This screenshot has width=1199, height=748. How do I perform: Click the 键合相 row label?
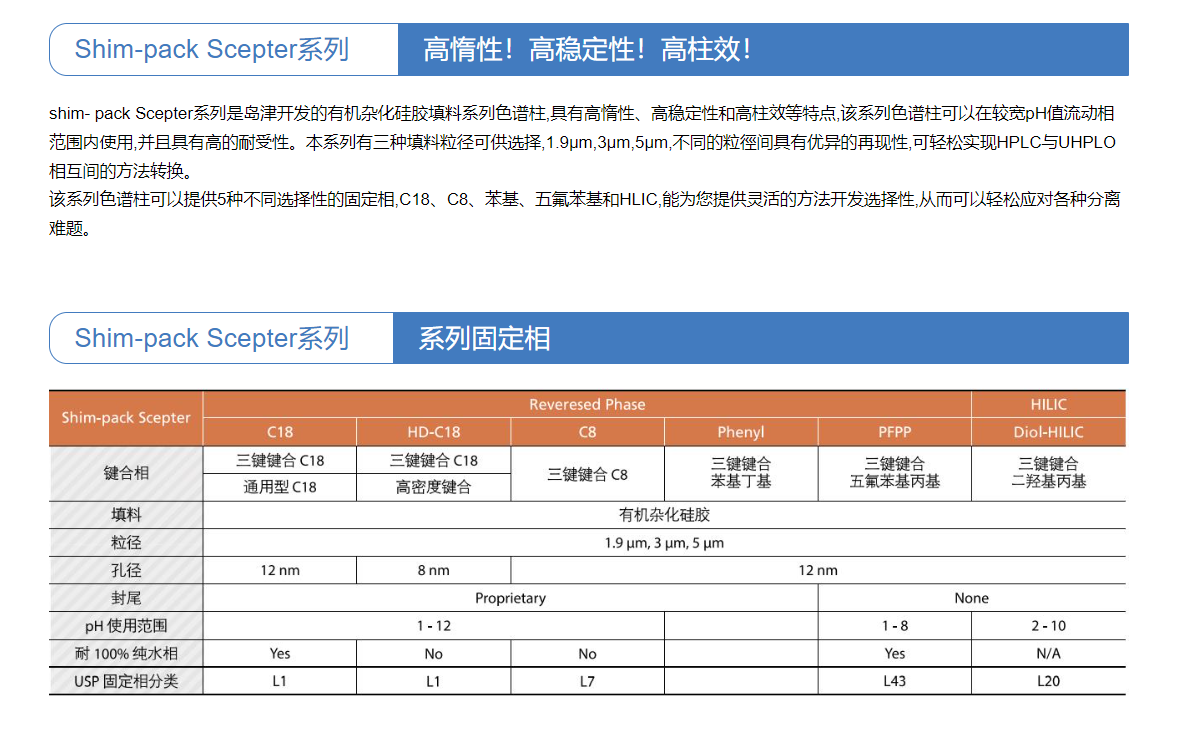(126, 473)
